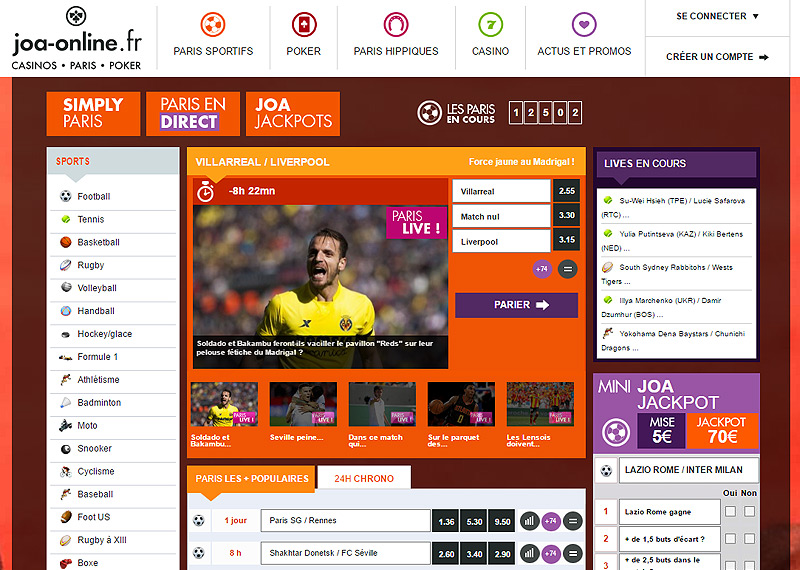Screen dimensions: 800x570
Task: Click Créer un compte button
Action: pyautogui.click(x=717, y=57)
